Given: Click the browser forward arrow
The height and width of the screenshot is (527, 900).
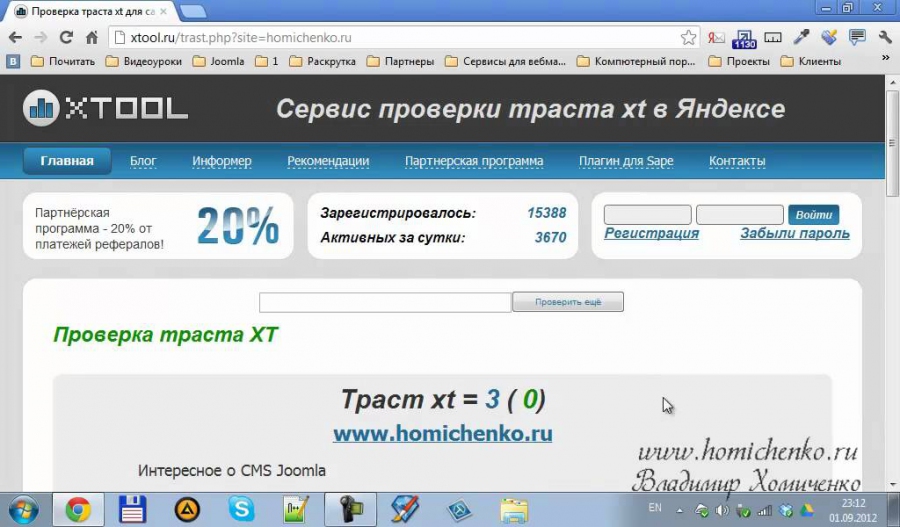Looking at the screenshot, I should tap(41, 38).
